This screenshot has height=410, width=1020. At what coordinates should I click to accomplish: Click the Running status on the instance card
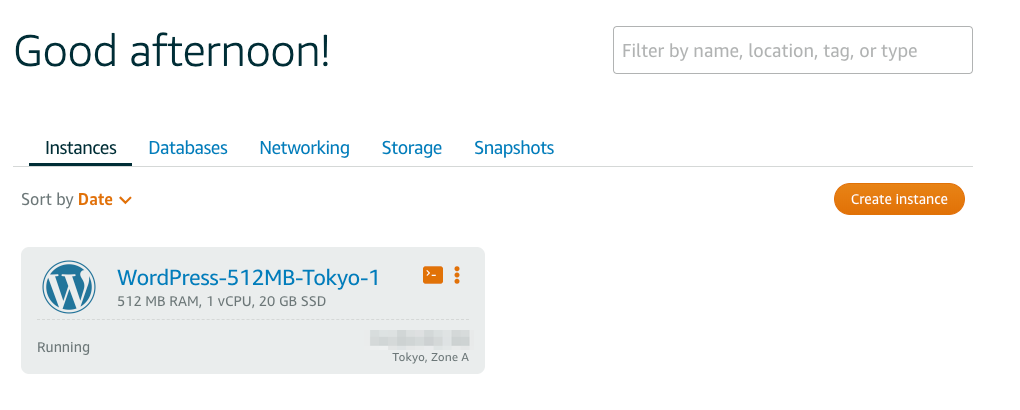(63, 347)
